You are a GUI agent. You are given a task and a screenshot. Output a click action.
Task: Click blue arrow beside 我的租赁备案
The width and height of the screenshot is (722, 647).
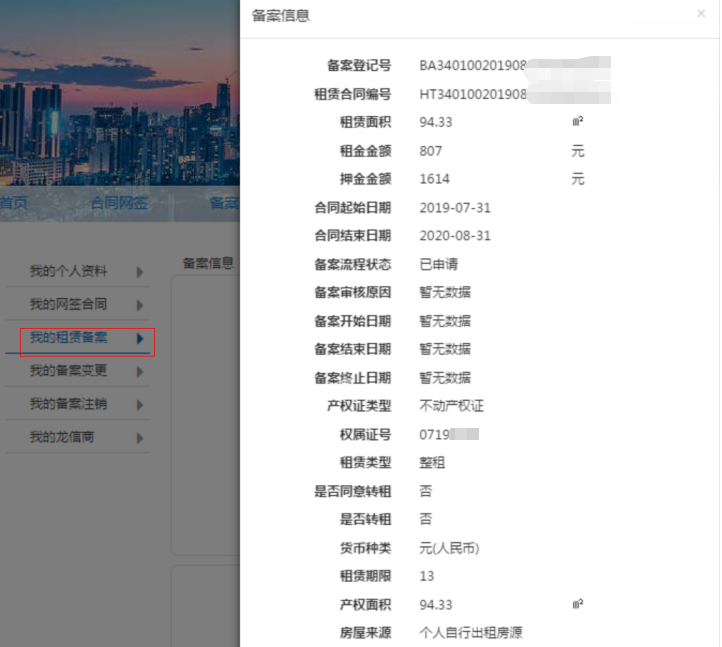[x=140, y=339]
